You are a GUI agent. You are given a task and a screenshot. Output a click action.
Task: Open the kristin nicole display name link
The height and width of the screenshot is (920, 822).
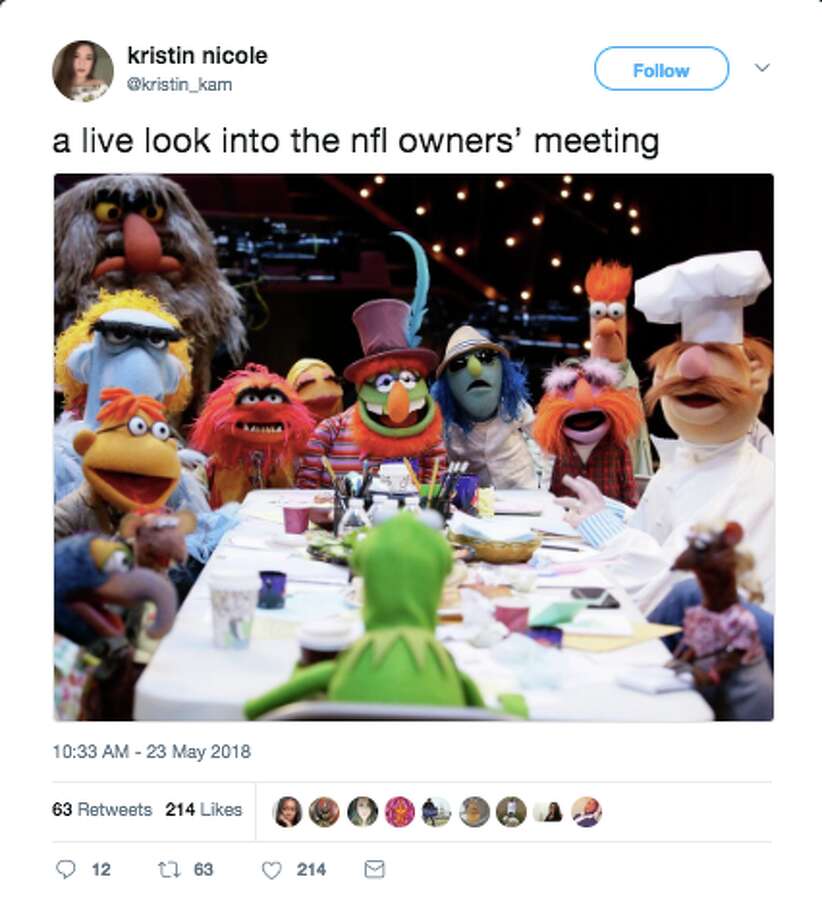point(197,56)
